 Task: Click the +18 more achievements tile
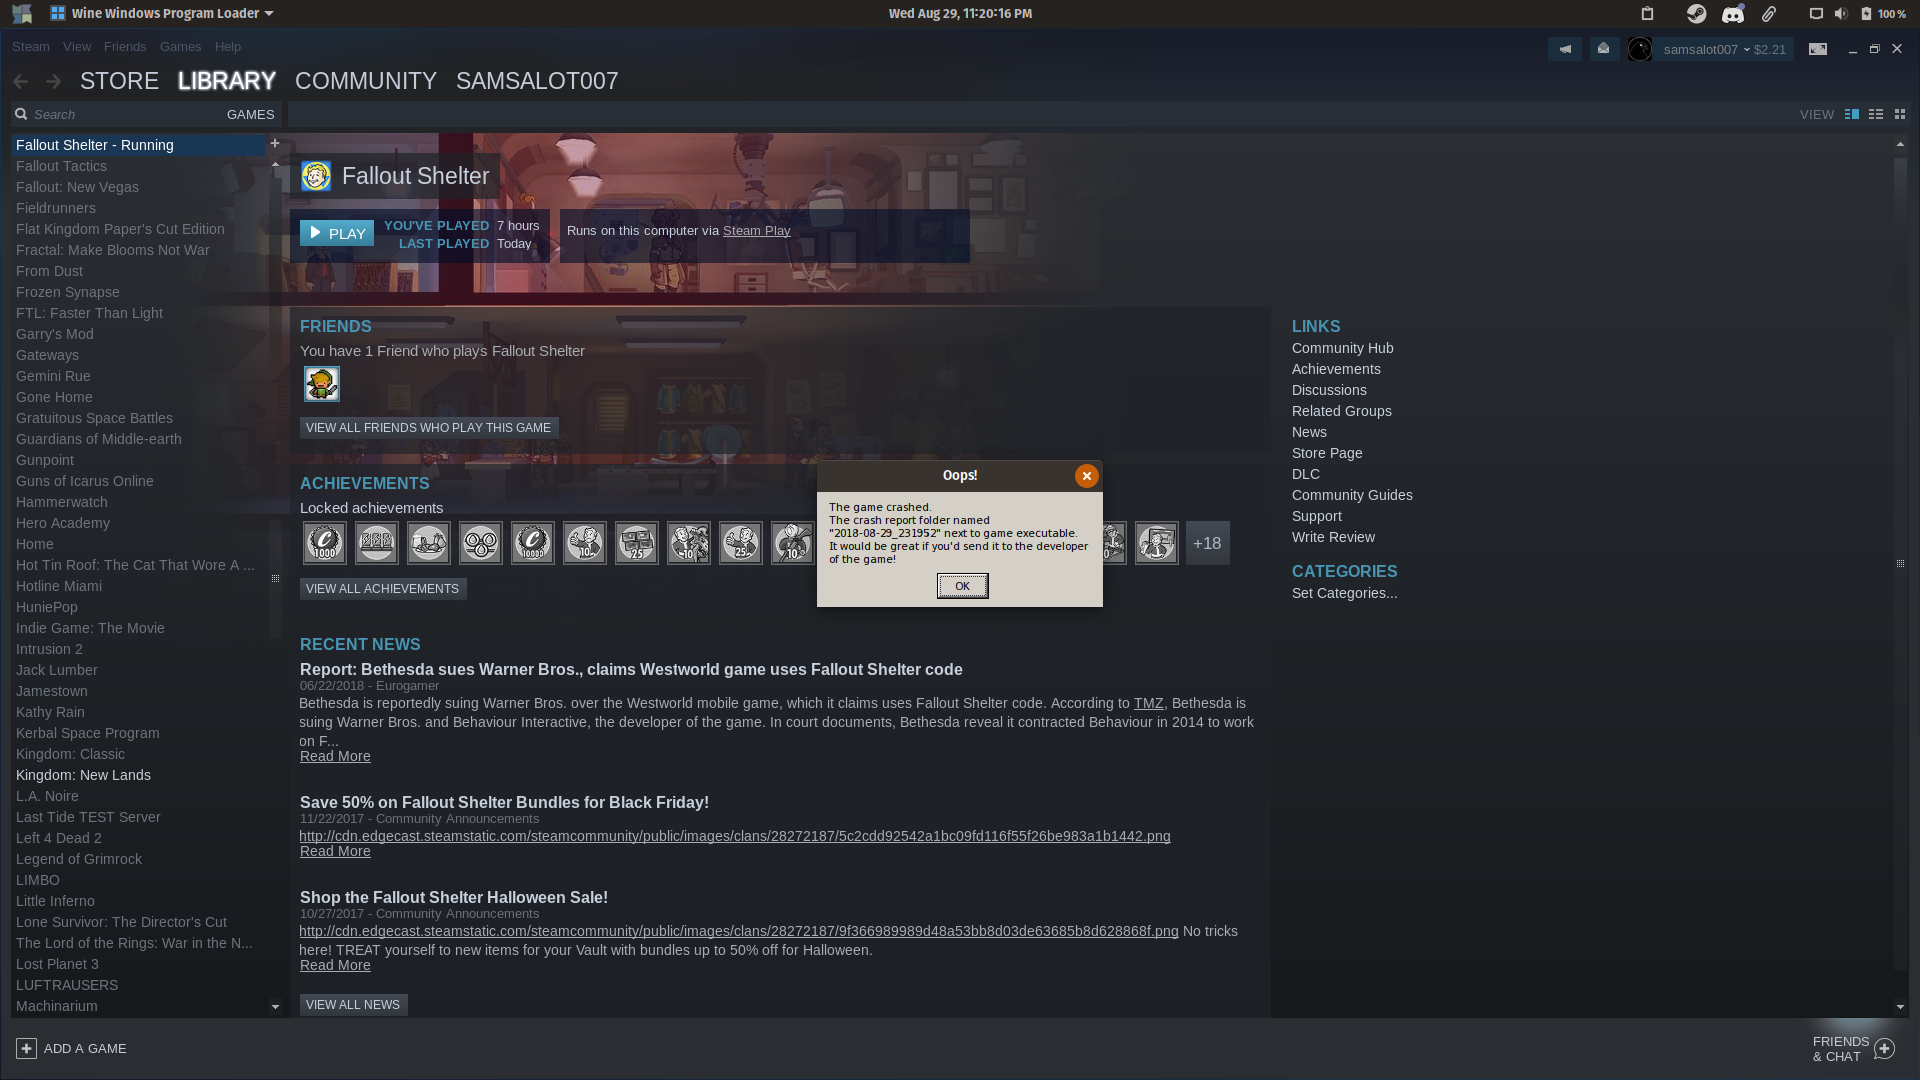coord(1208,543)
